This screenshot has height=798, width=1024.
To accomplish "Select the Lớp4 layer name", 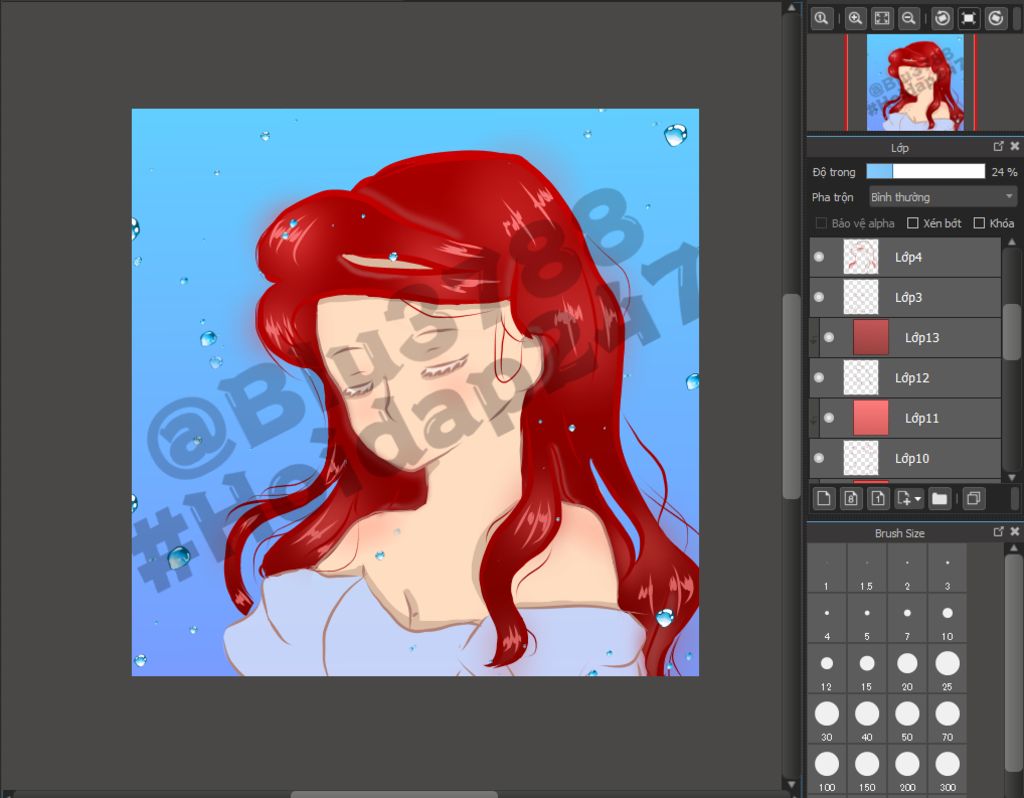I will click(908, 257).
